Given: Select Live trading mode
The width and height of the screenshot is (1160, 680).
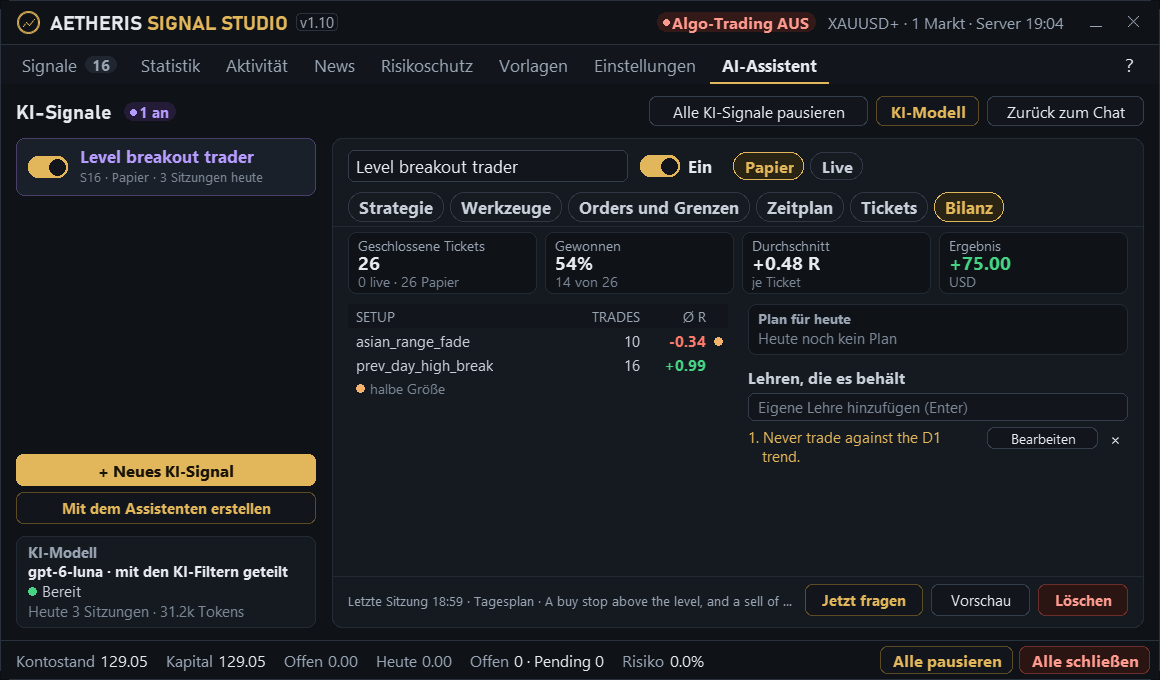Looking at the screenshot, I should point(837,167).
